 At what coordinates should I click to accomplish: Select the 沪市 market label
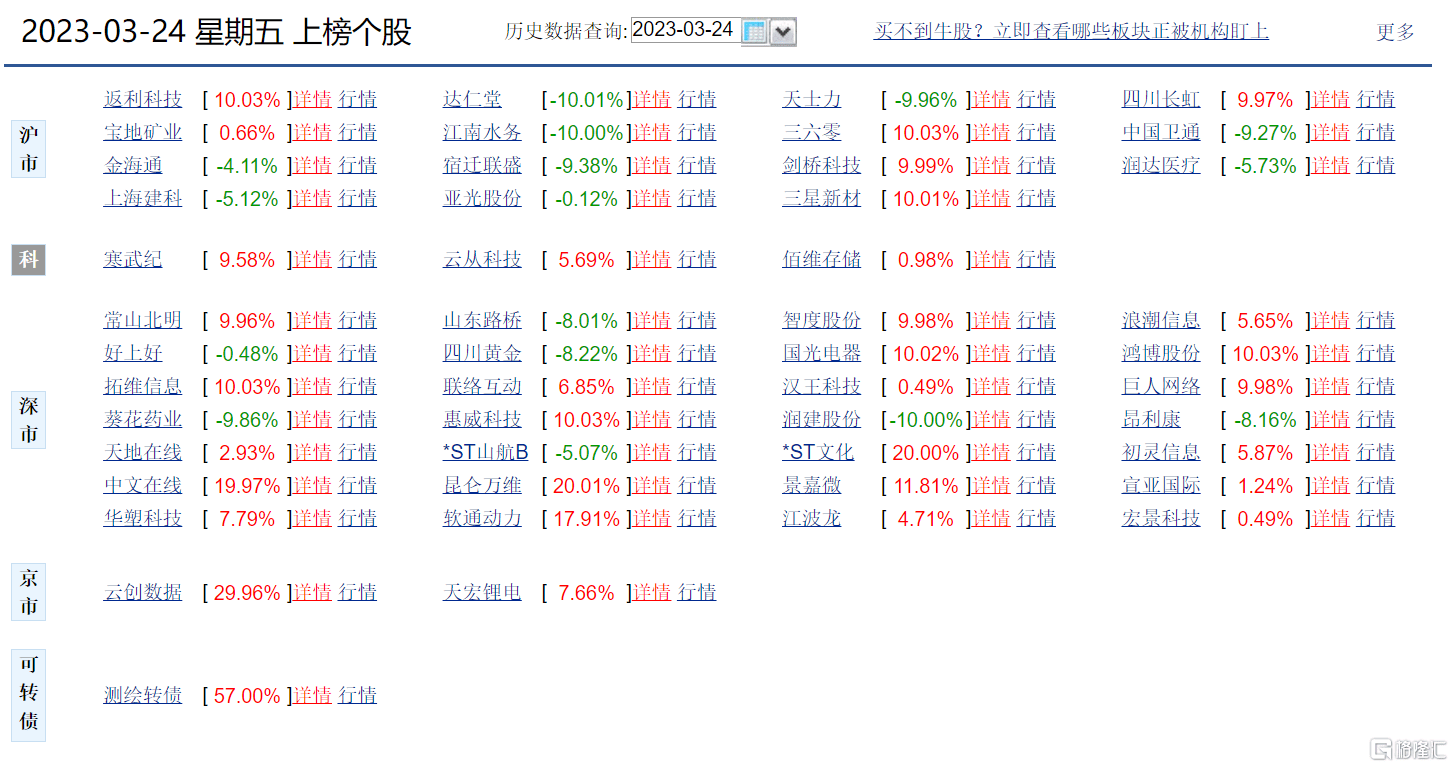pyautogui.click(x=29, y=149)
